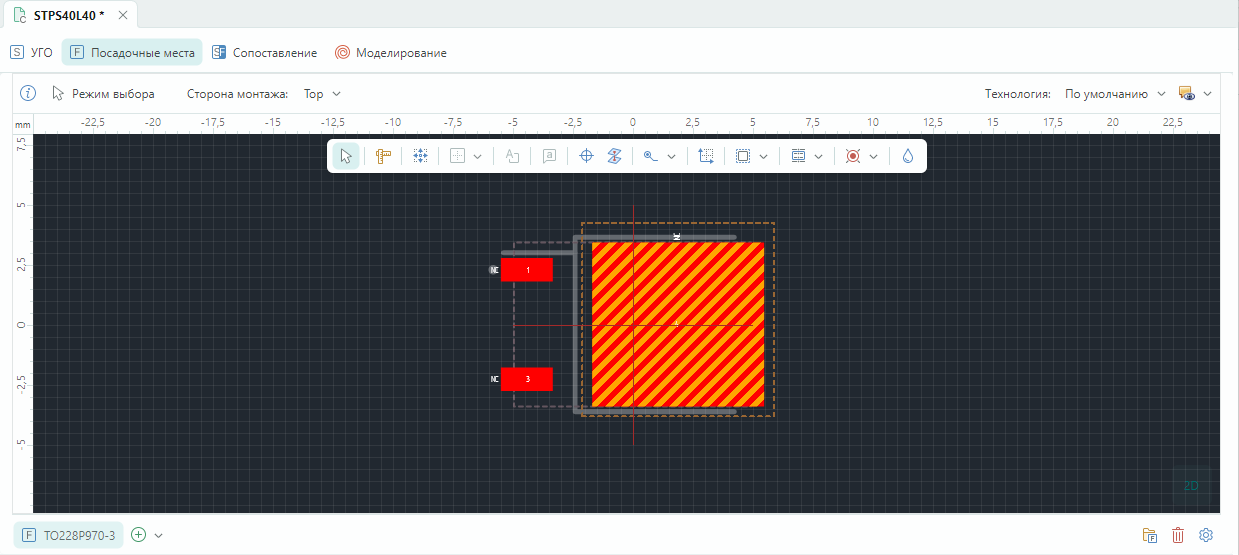Click the green plus add footprint button

tap(139, 535)
